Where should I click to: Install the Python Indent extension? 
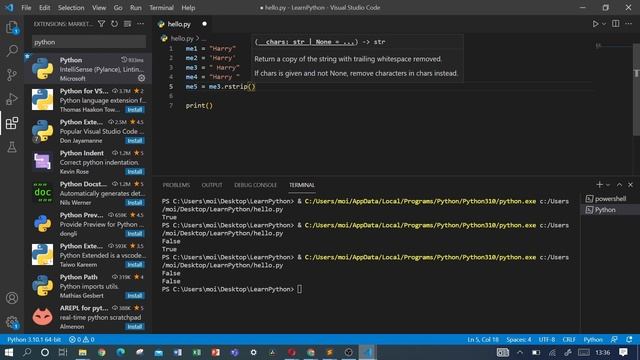click(x=135, y=172)
